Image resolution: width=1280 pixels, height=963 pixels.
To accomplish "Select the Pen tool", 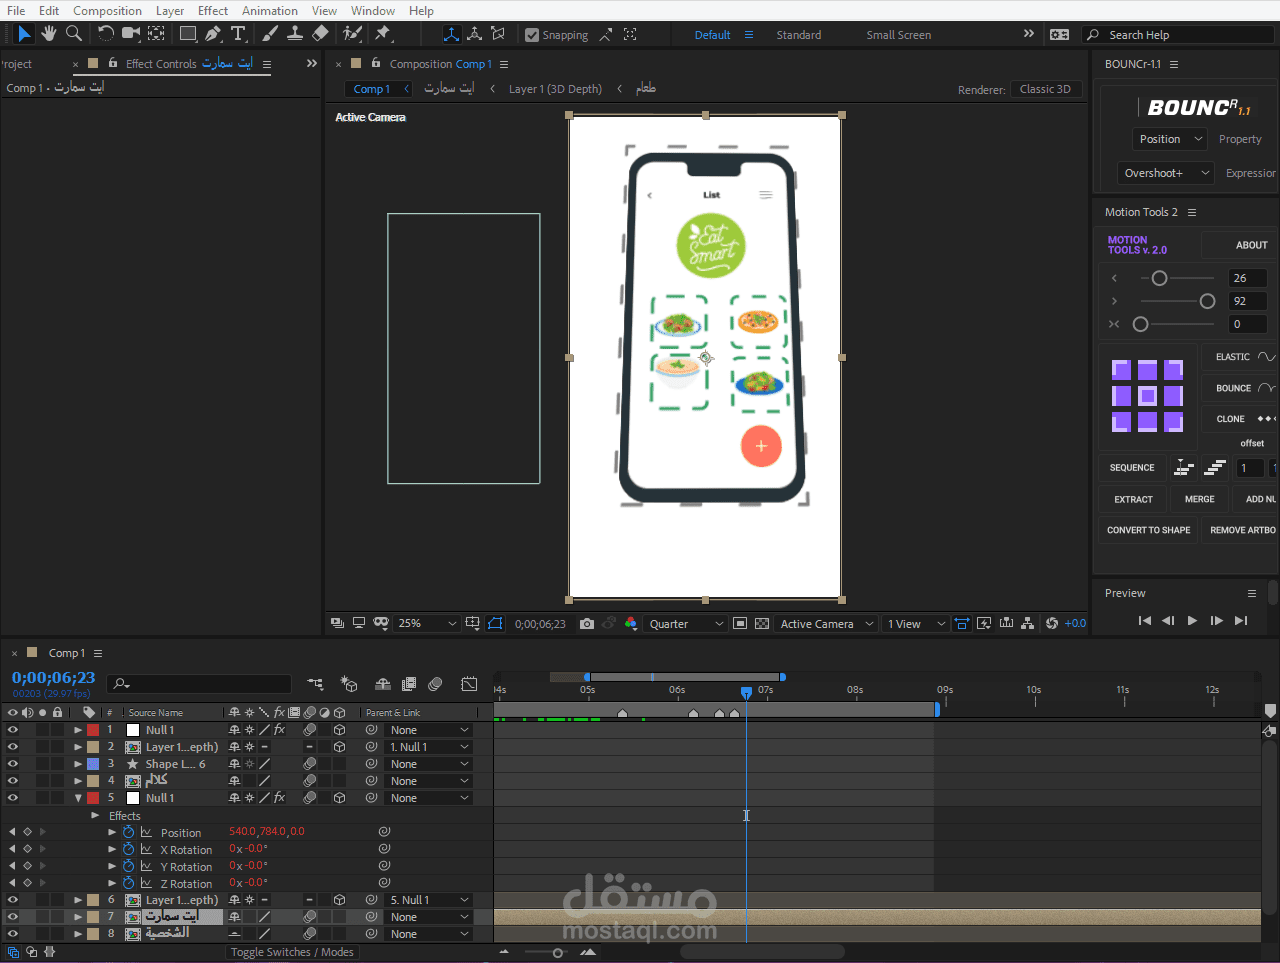I will pyautogui.click(x=213, y=34).
